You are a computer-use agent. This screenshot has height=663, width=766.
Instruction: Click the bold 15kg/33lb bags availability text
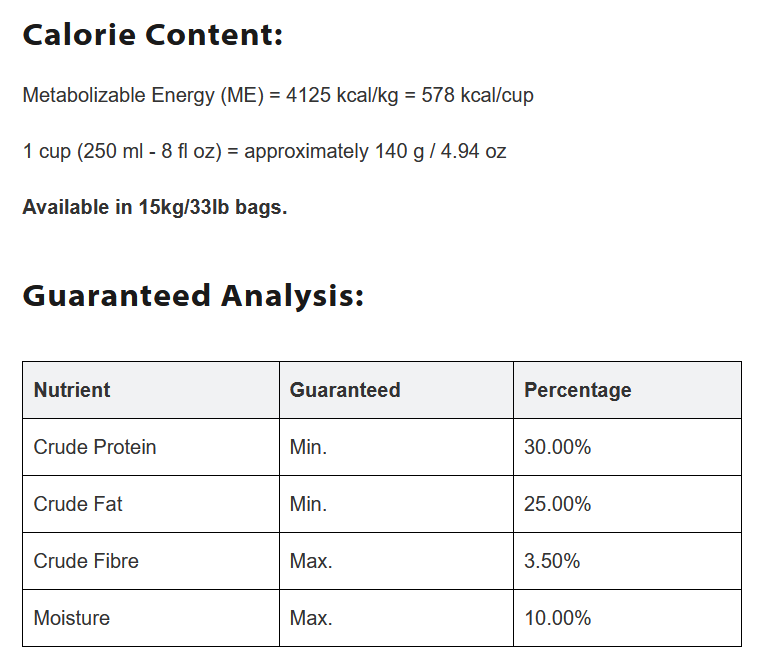(x=155, y=208)
